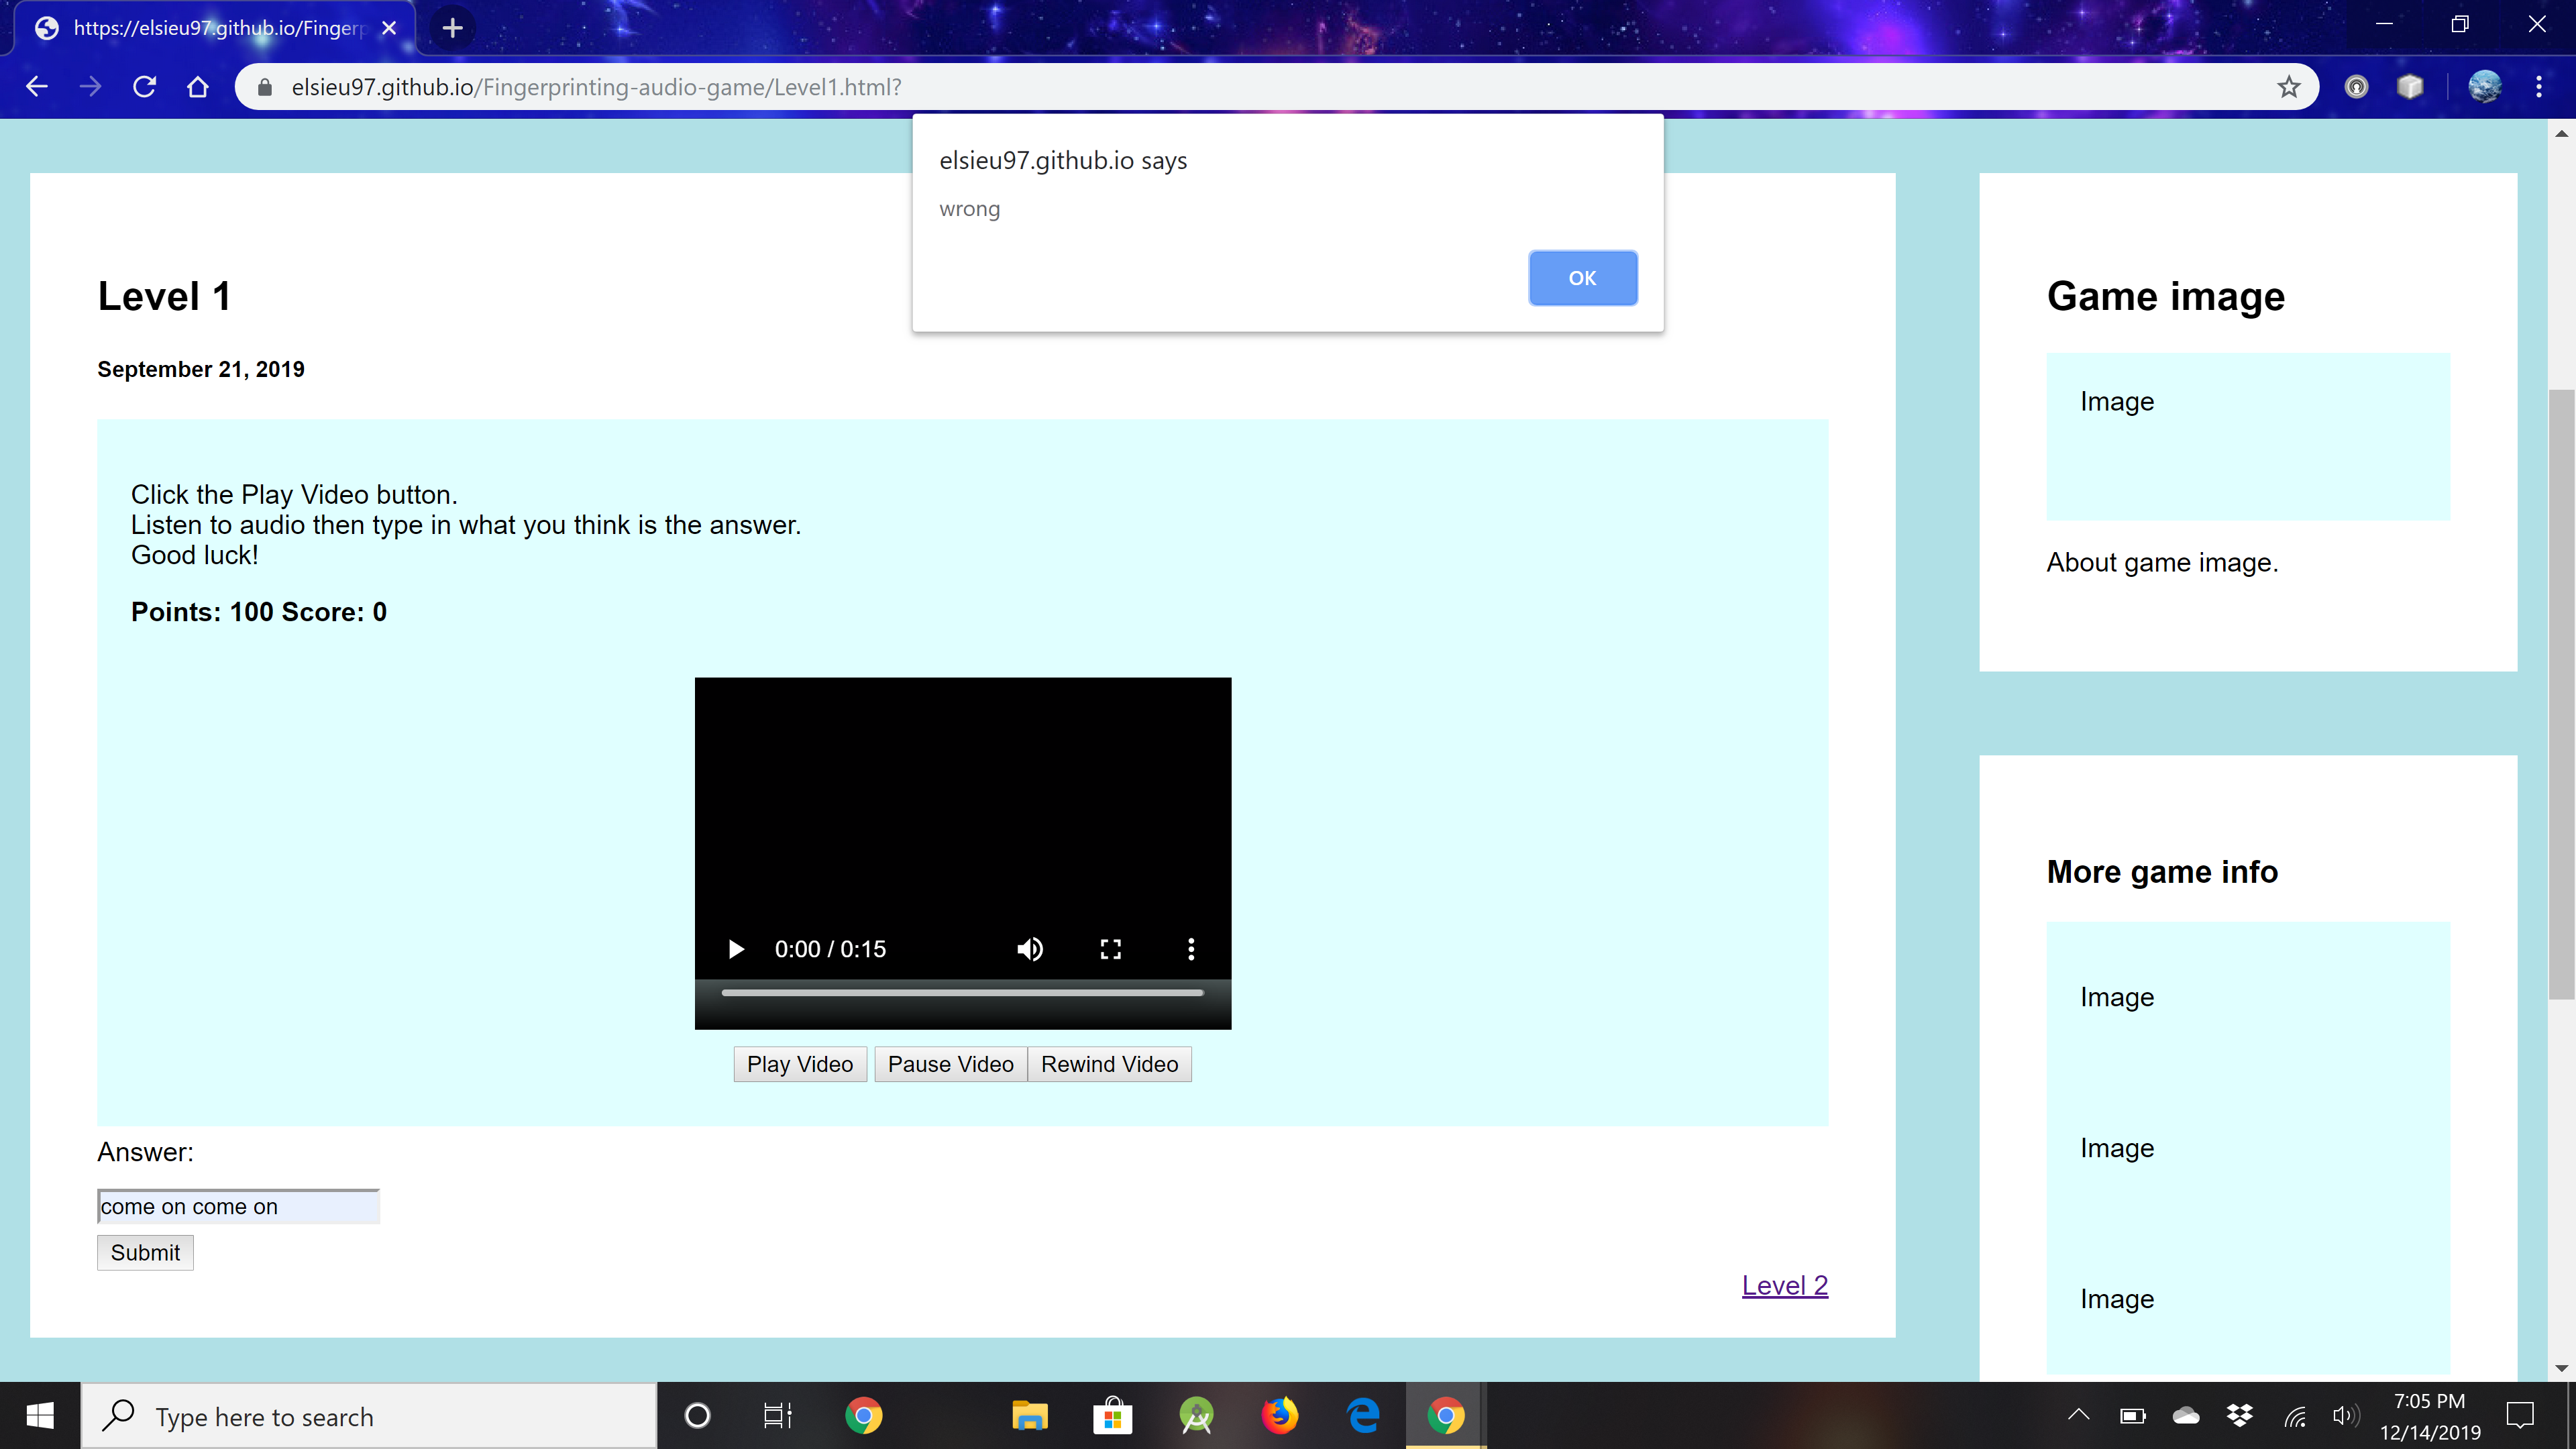Screen dimensions: 2576x1449
Task: Click the play icon in the video player
Action: (x=736, y=948)
